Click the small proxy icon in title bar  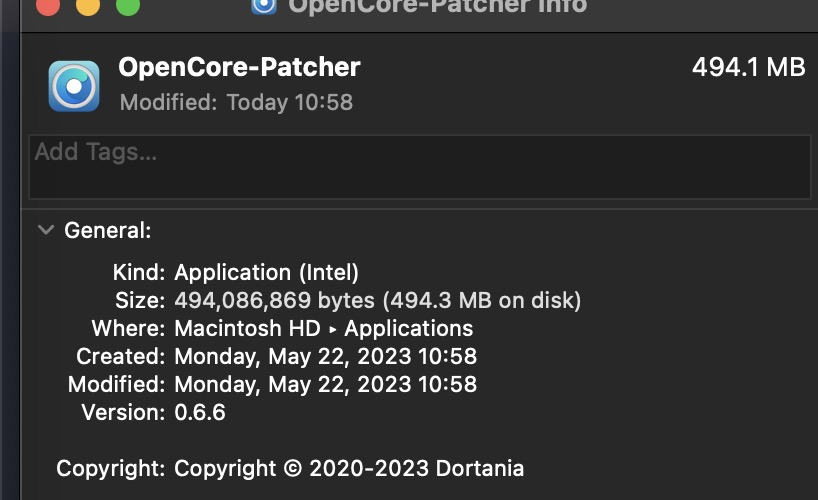[x=263, y=5]
